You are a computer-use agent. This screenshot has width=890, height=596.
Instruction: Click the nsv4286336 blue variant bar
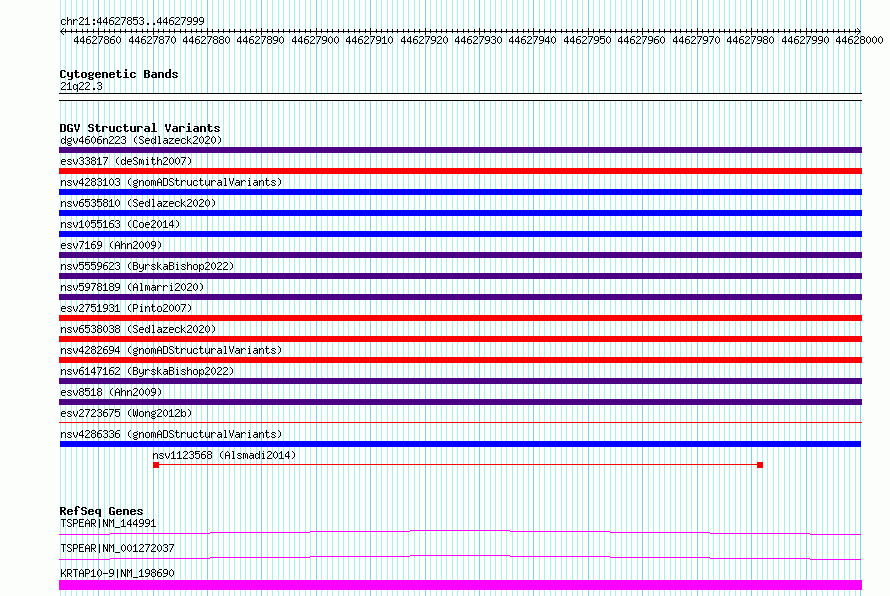click(460, 444)
